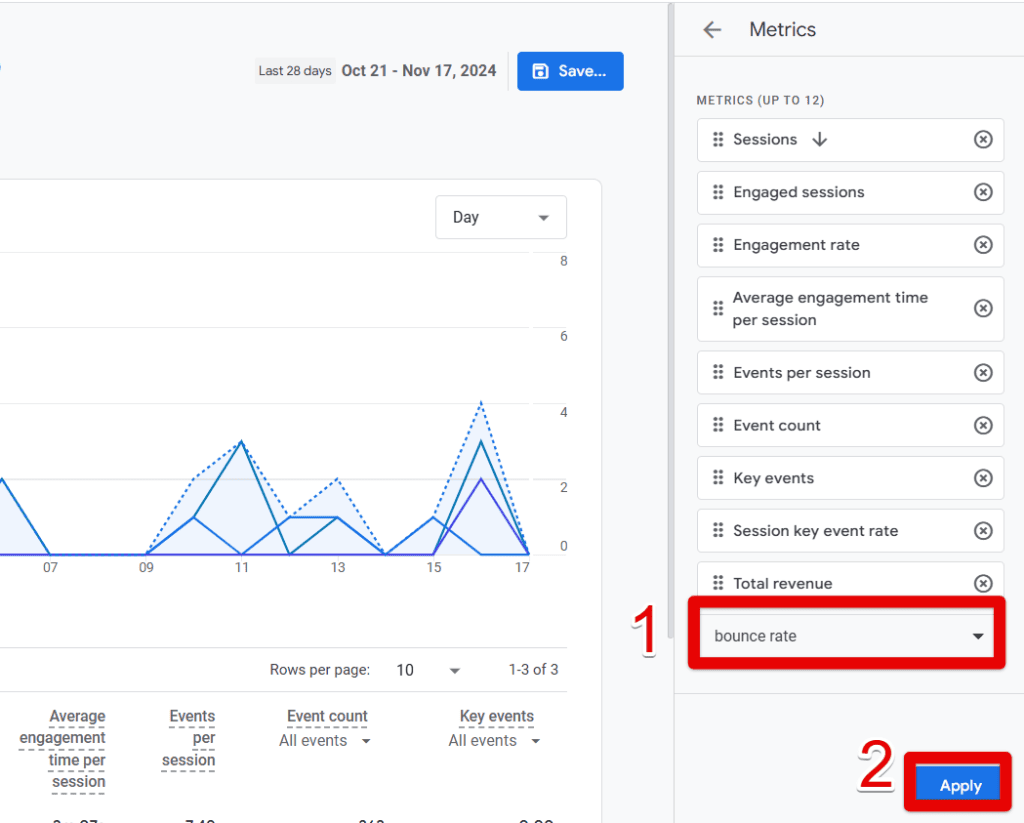Click the back arrow in the Metrics panel
The height and width of the screenshot is (823, 1024).
pos(712,29)
